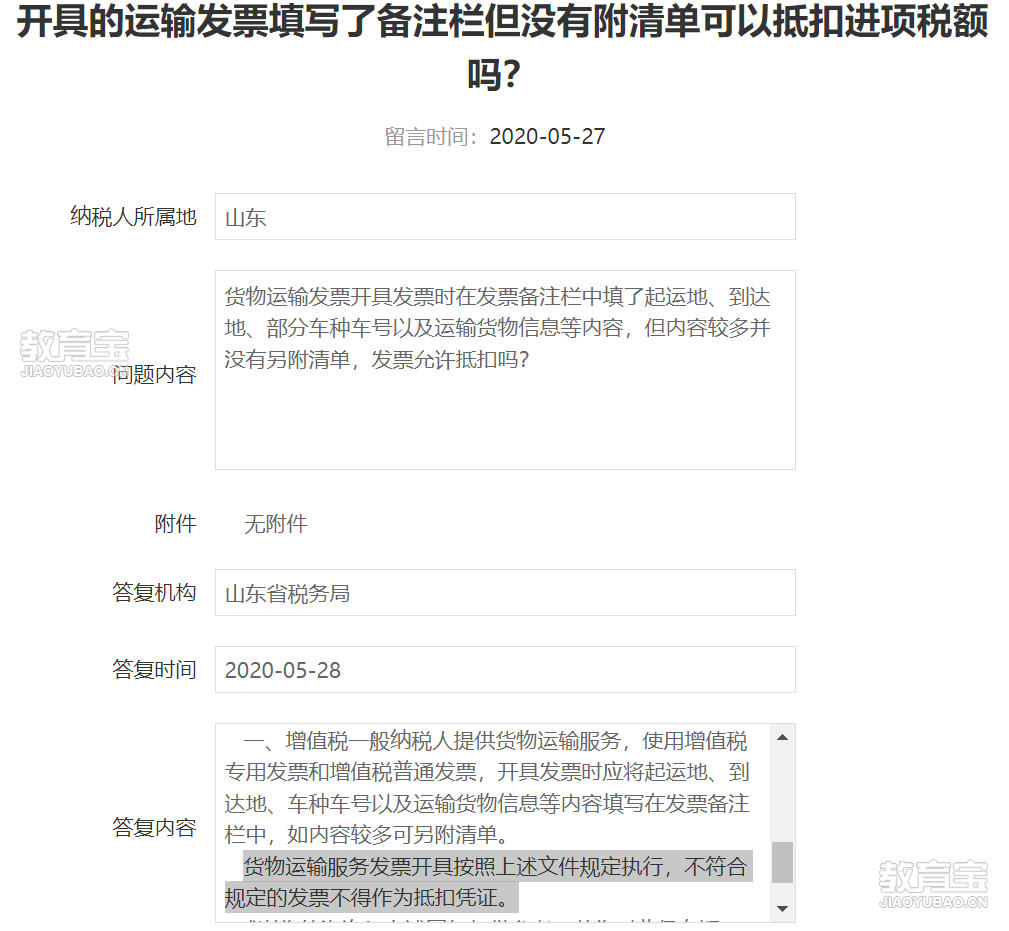This screenshot has width=1009, height=931.
Task: Click the question text line 没有另附清单，发票允许抵扣吗？
Action: pos(377,360)
